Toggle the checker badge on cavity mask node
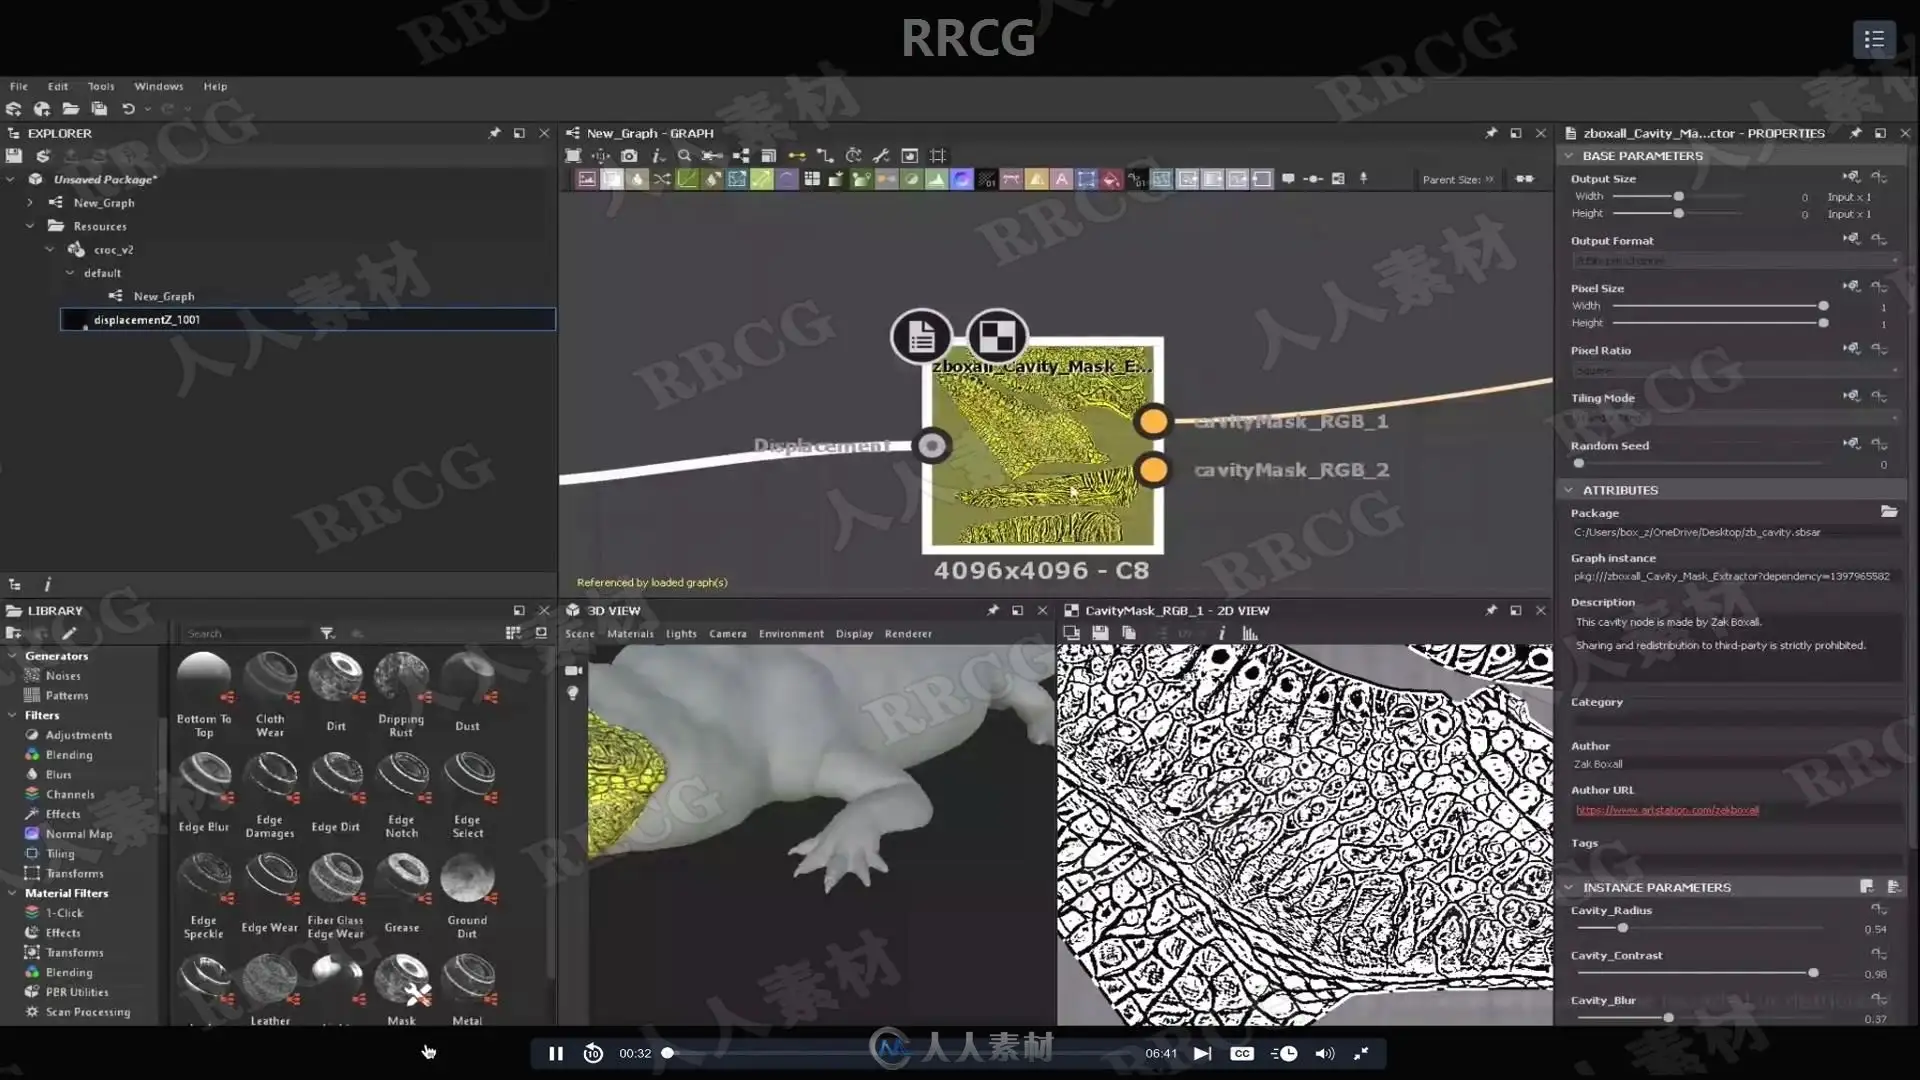The image size is (1920, 1080). (997, 337)
